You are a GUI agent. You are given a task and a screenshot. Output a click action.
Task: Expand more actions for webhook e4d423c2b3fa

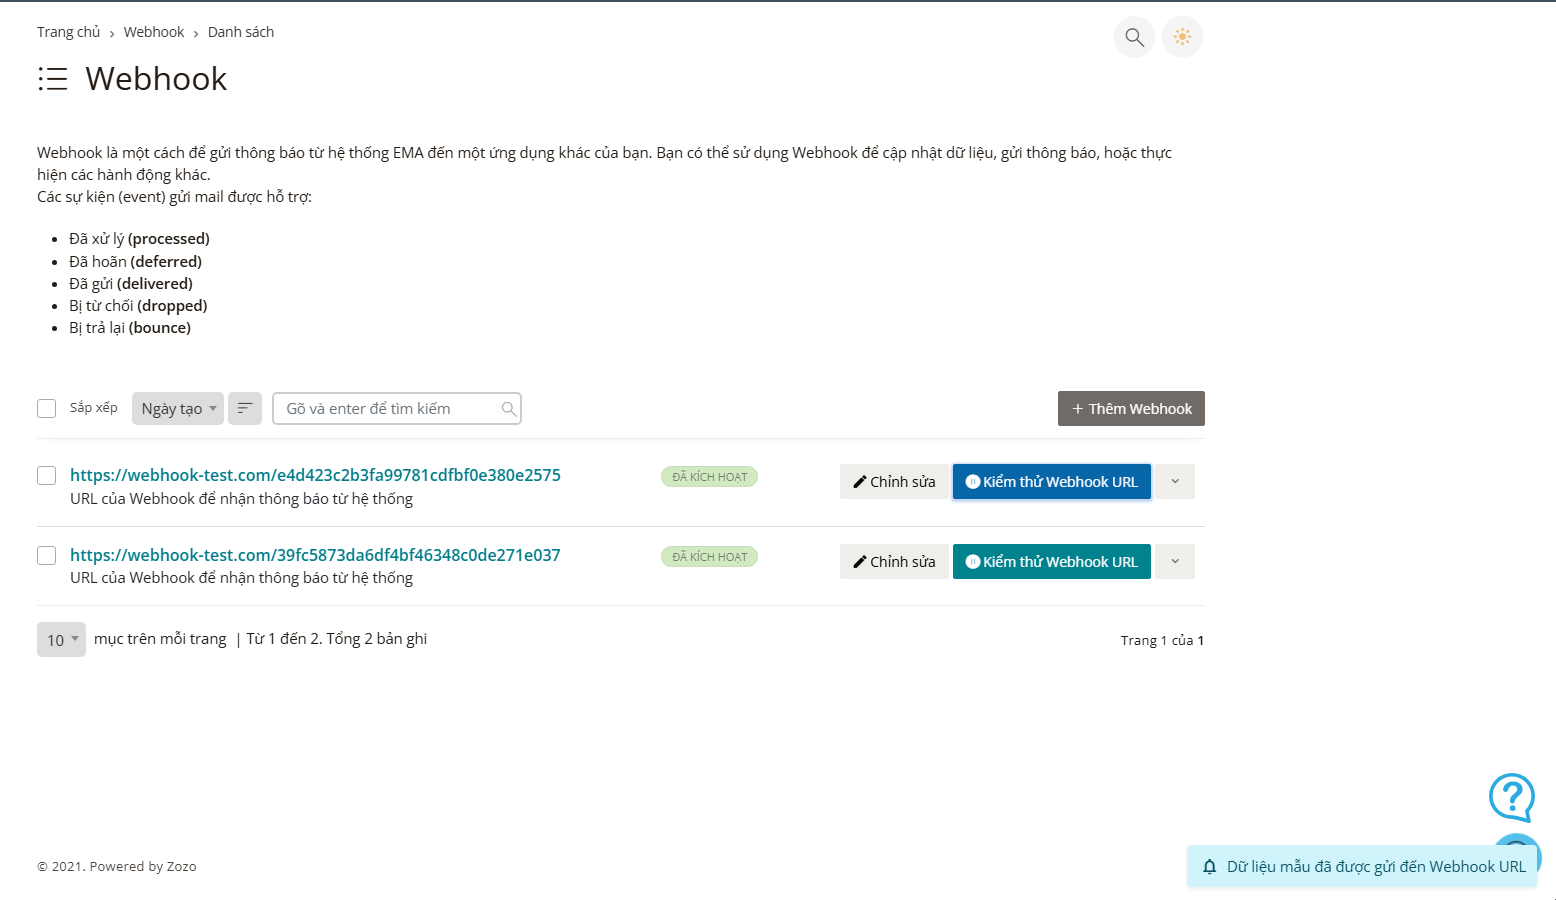1175,481
